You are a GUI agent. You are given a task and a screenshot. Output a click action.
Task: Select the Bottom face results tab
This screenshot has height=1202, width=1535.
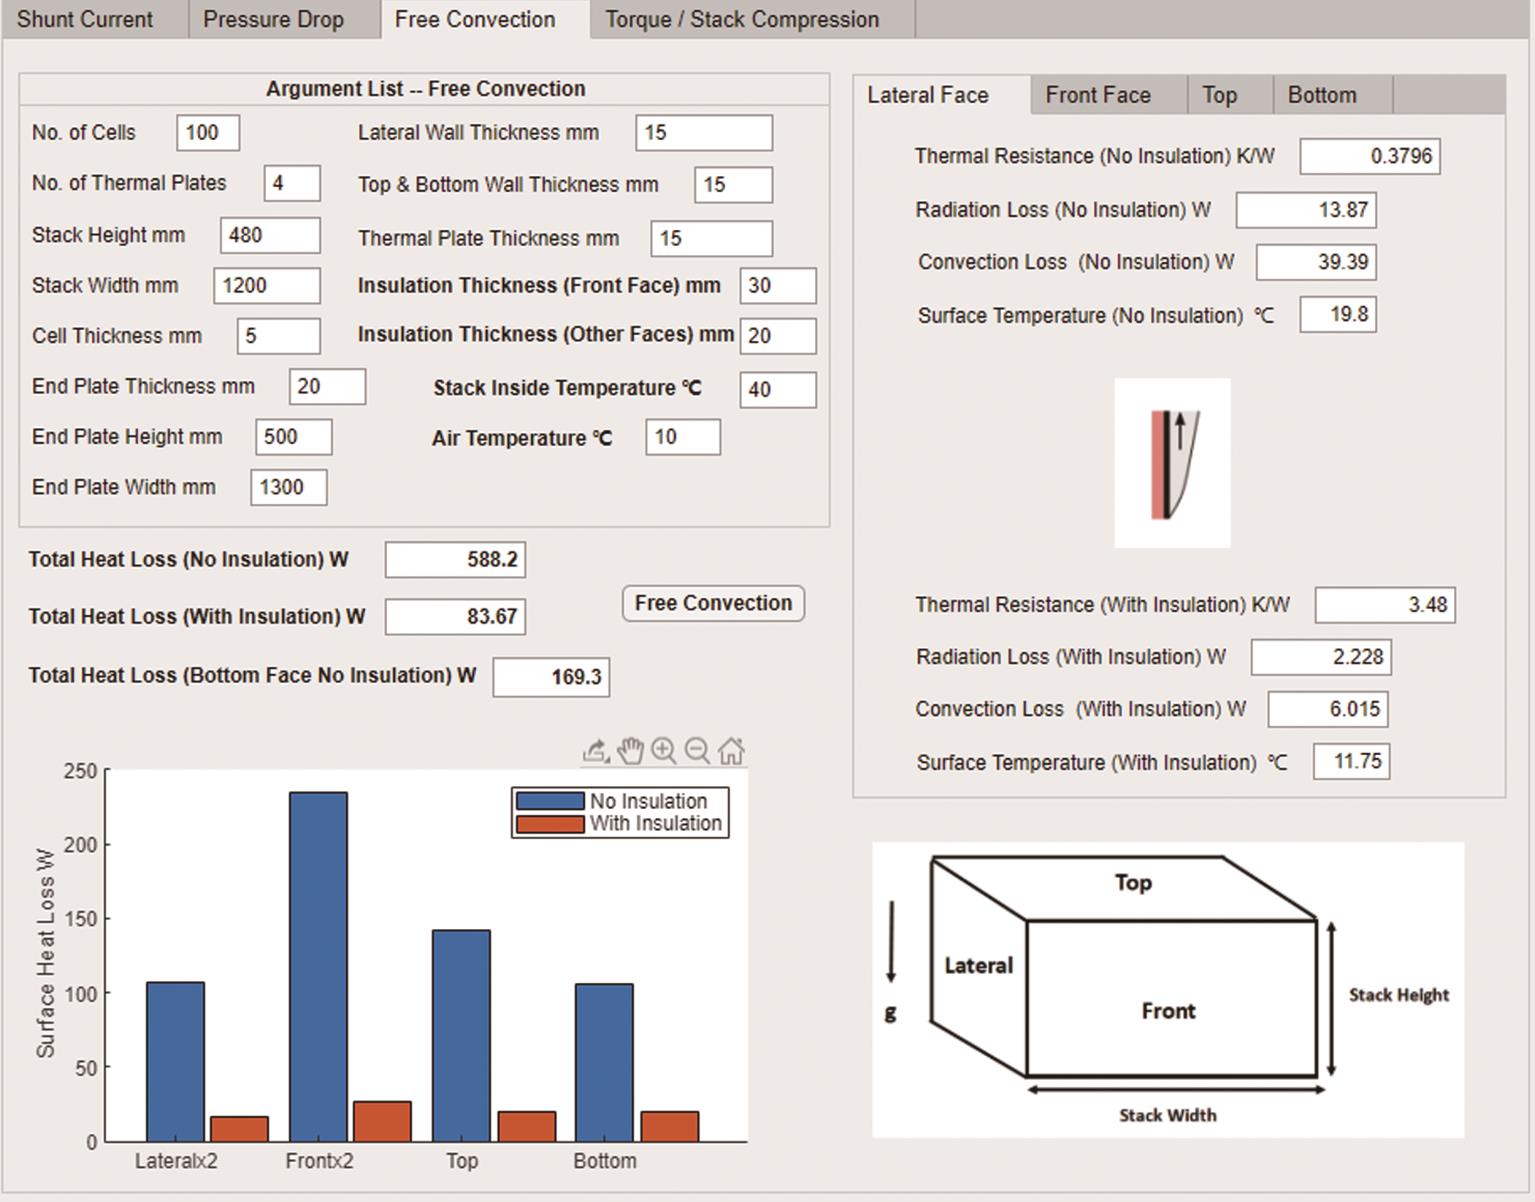coord(1321,95)
